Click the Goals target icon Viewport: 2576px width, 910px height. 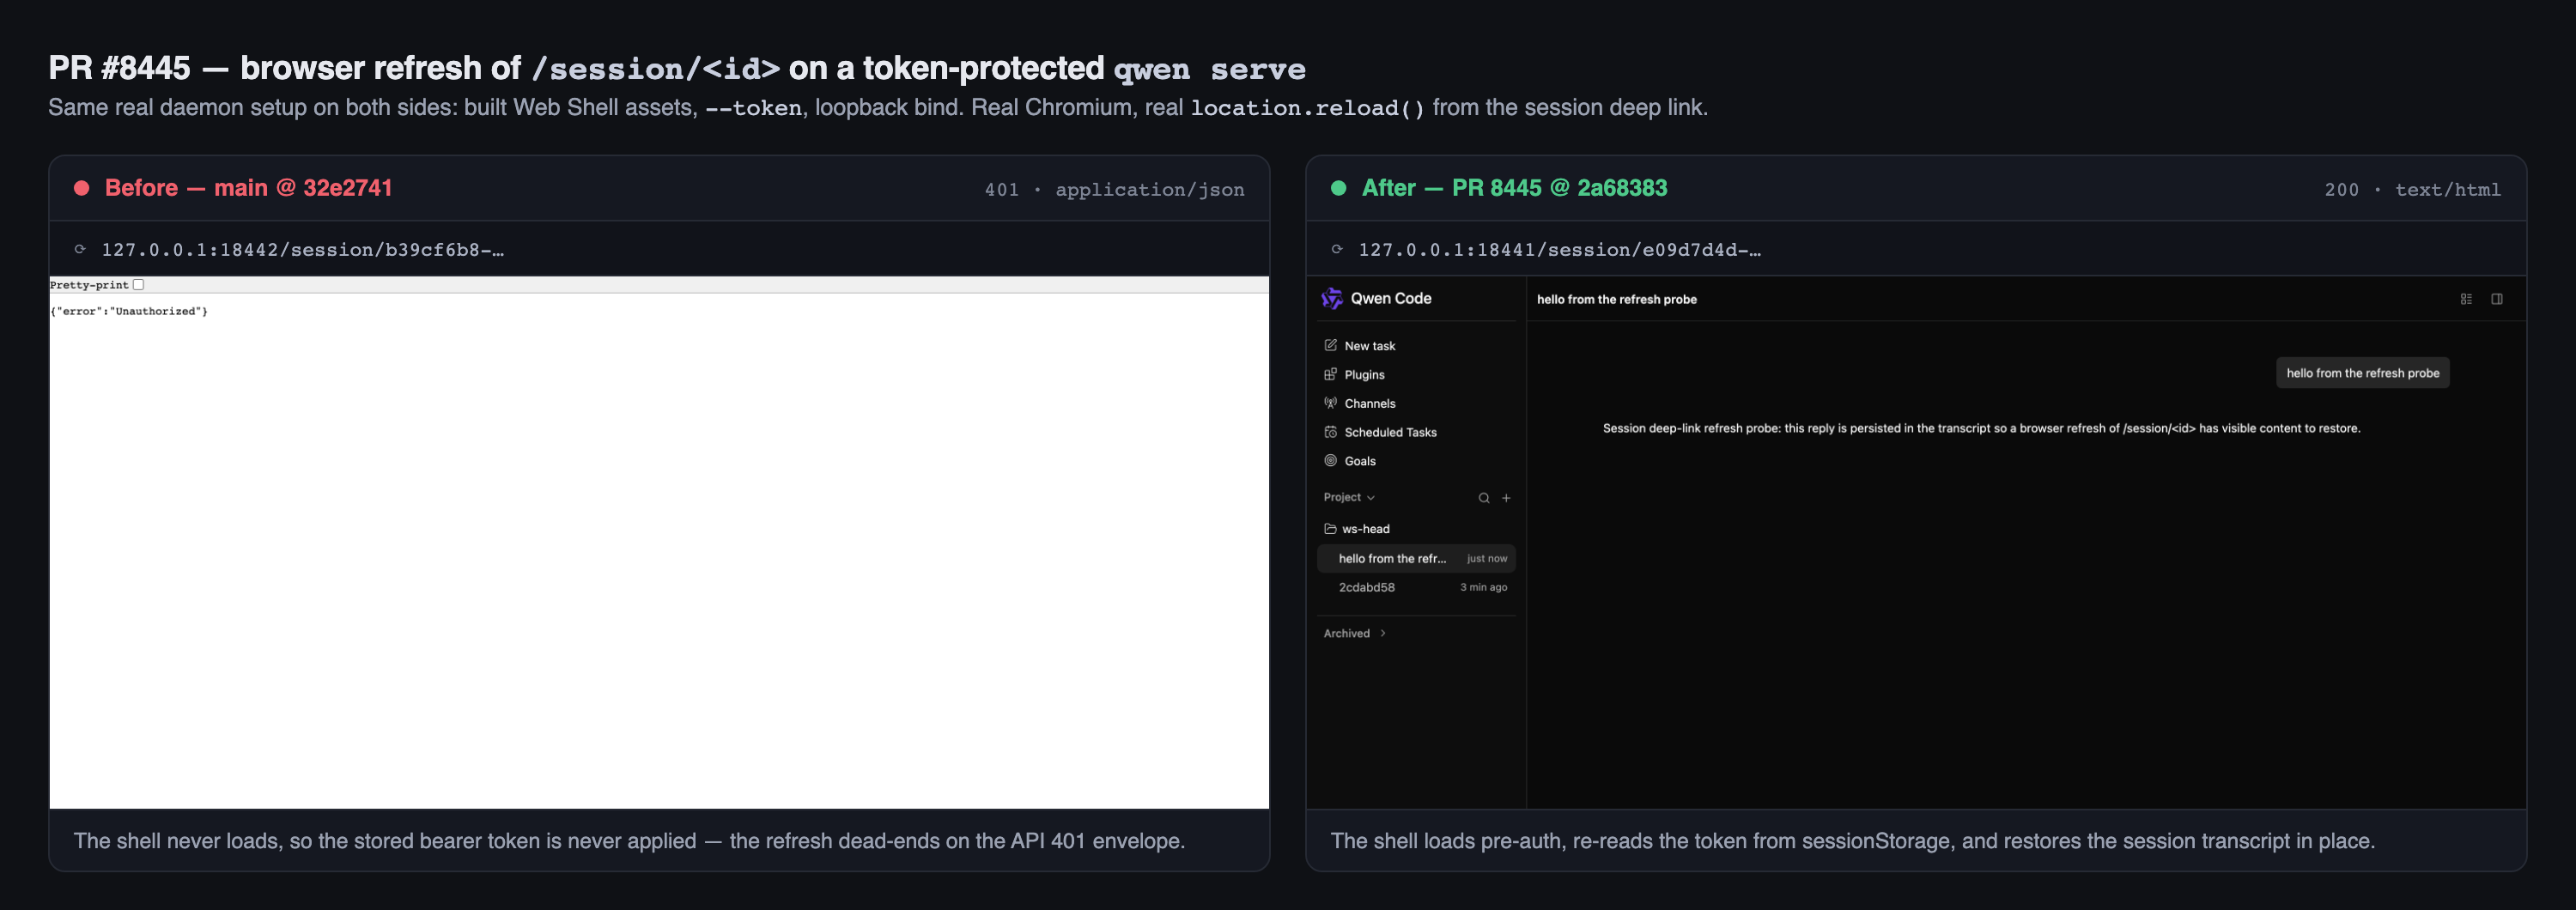point(1330,461)
